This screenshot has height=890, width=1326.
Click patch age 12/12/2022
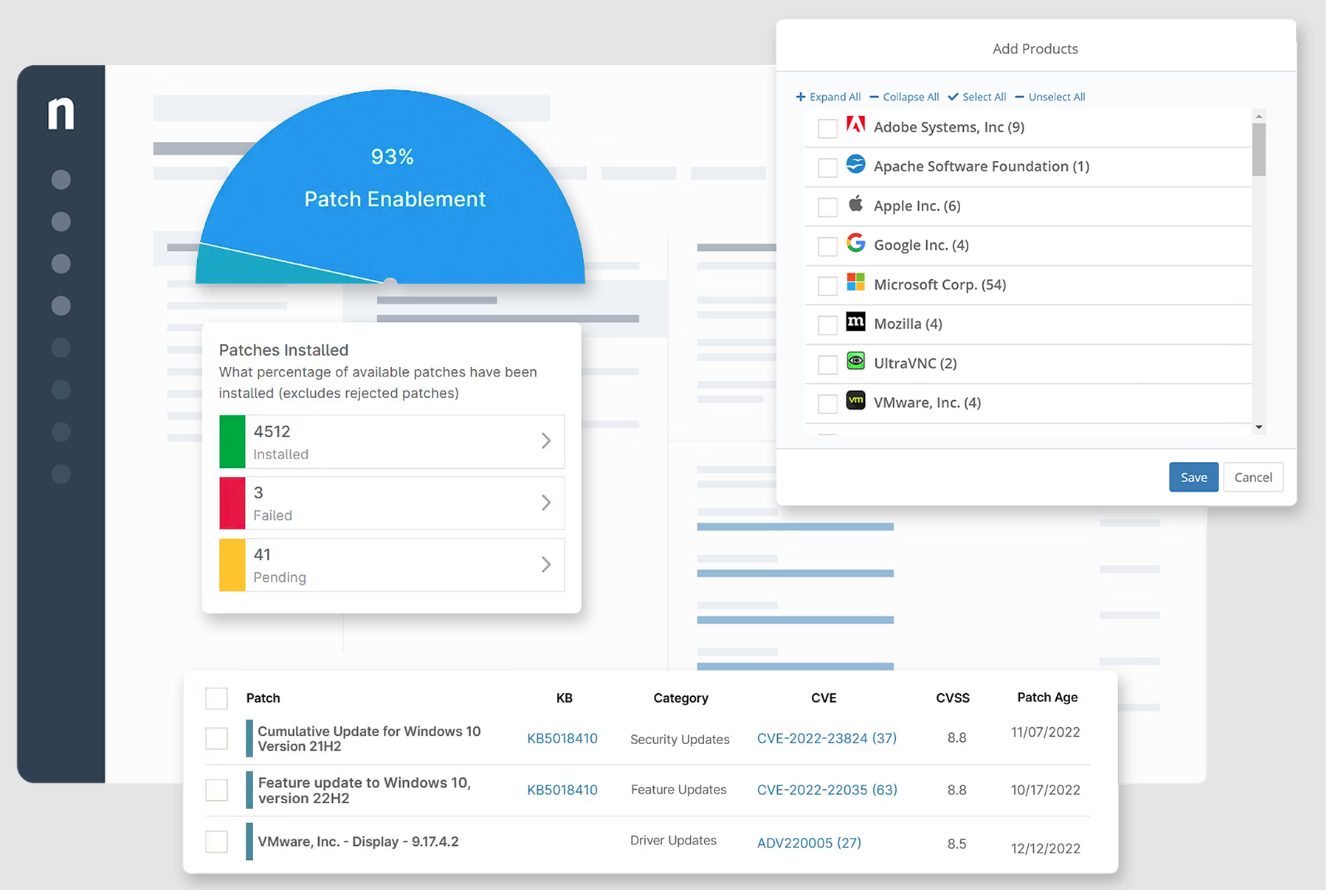(x=1046, y=848)
